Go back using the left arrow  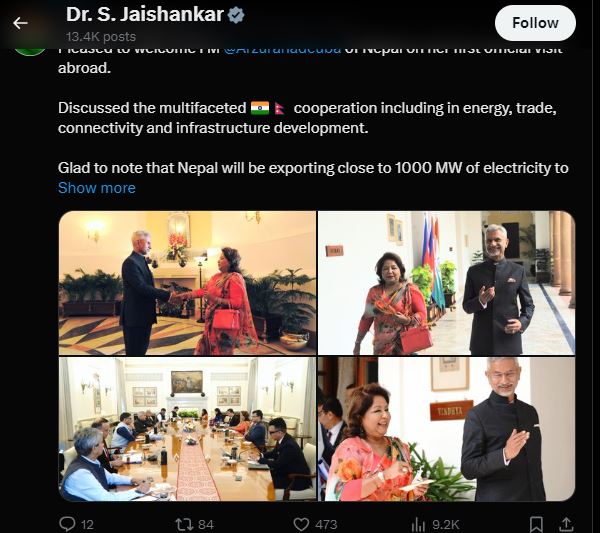20,23
